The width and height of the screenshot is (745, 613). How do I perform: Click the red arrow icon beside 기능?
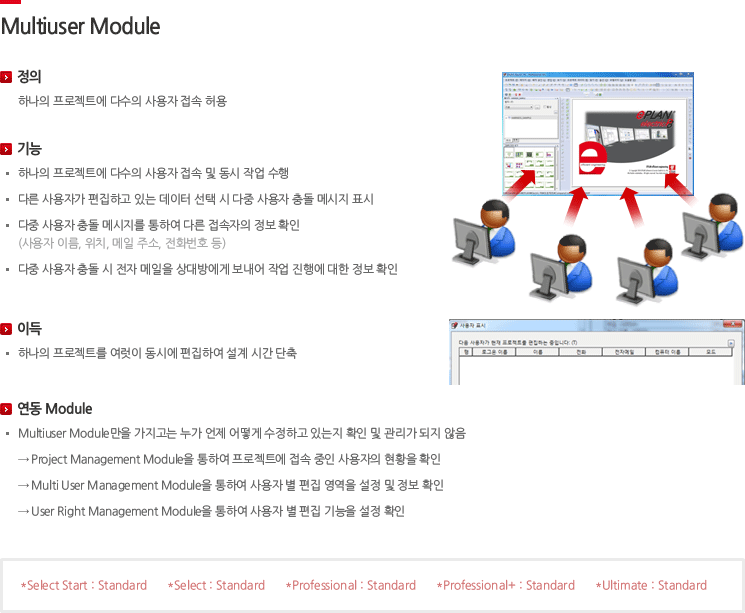click(x=6, y=149)
